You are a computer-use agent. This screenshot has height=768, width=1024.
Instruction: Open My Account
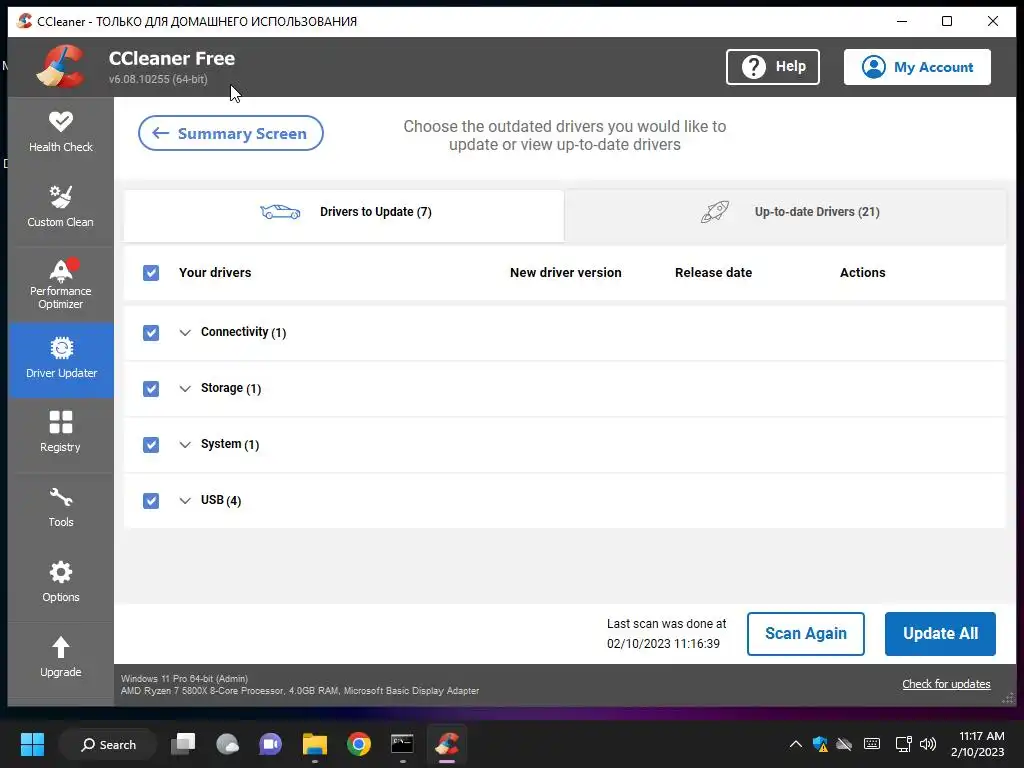917,67
